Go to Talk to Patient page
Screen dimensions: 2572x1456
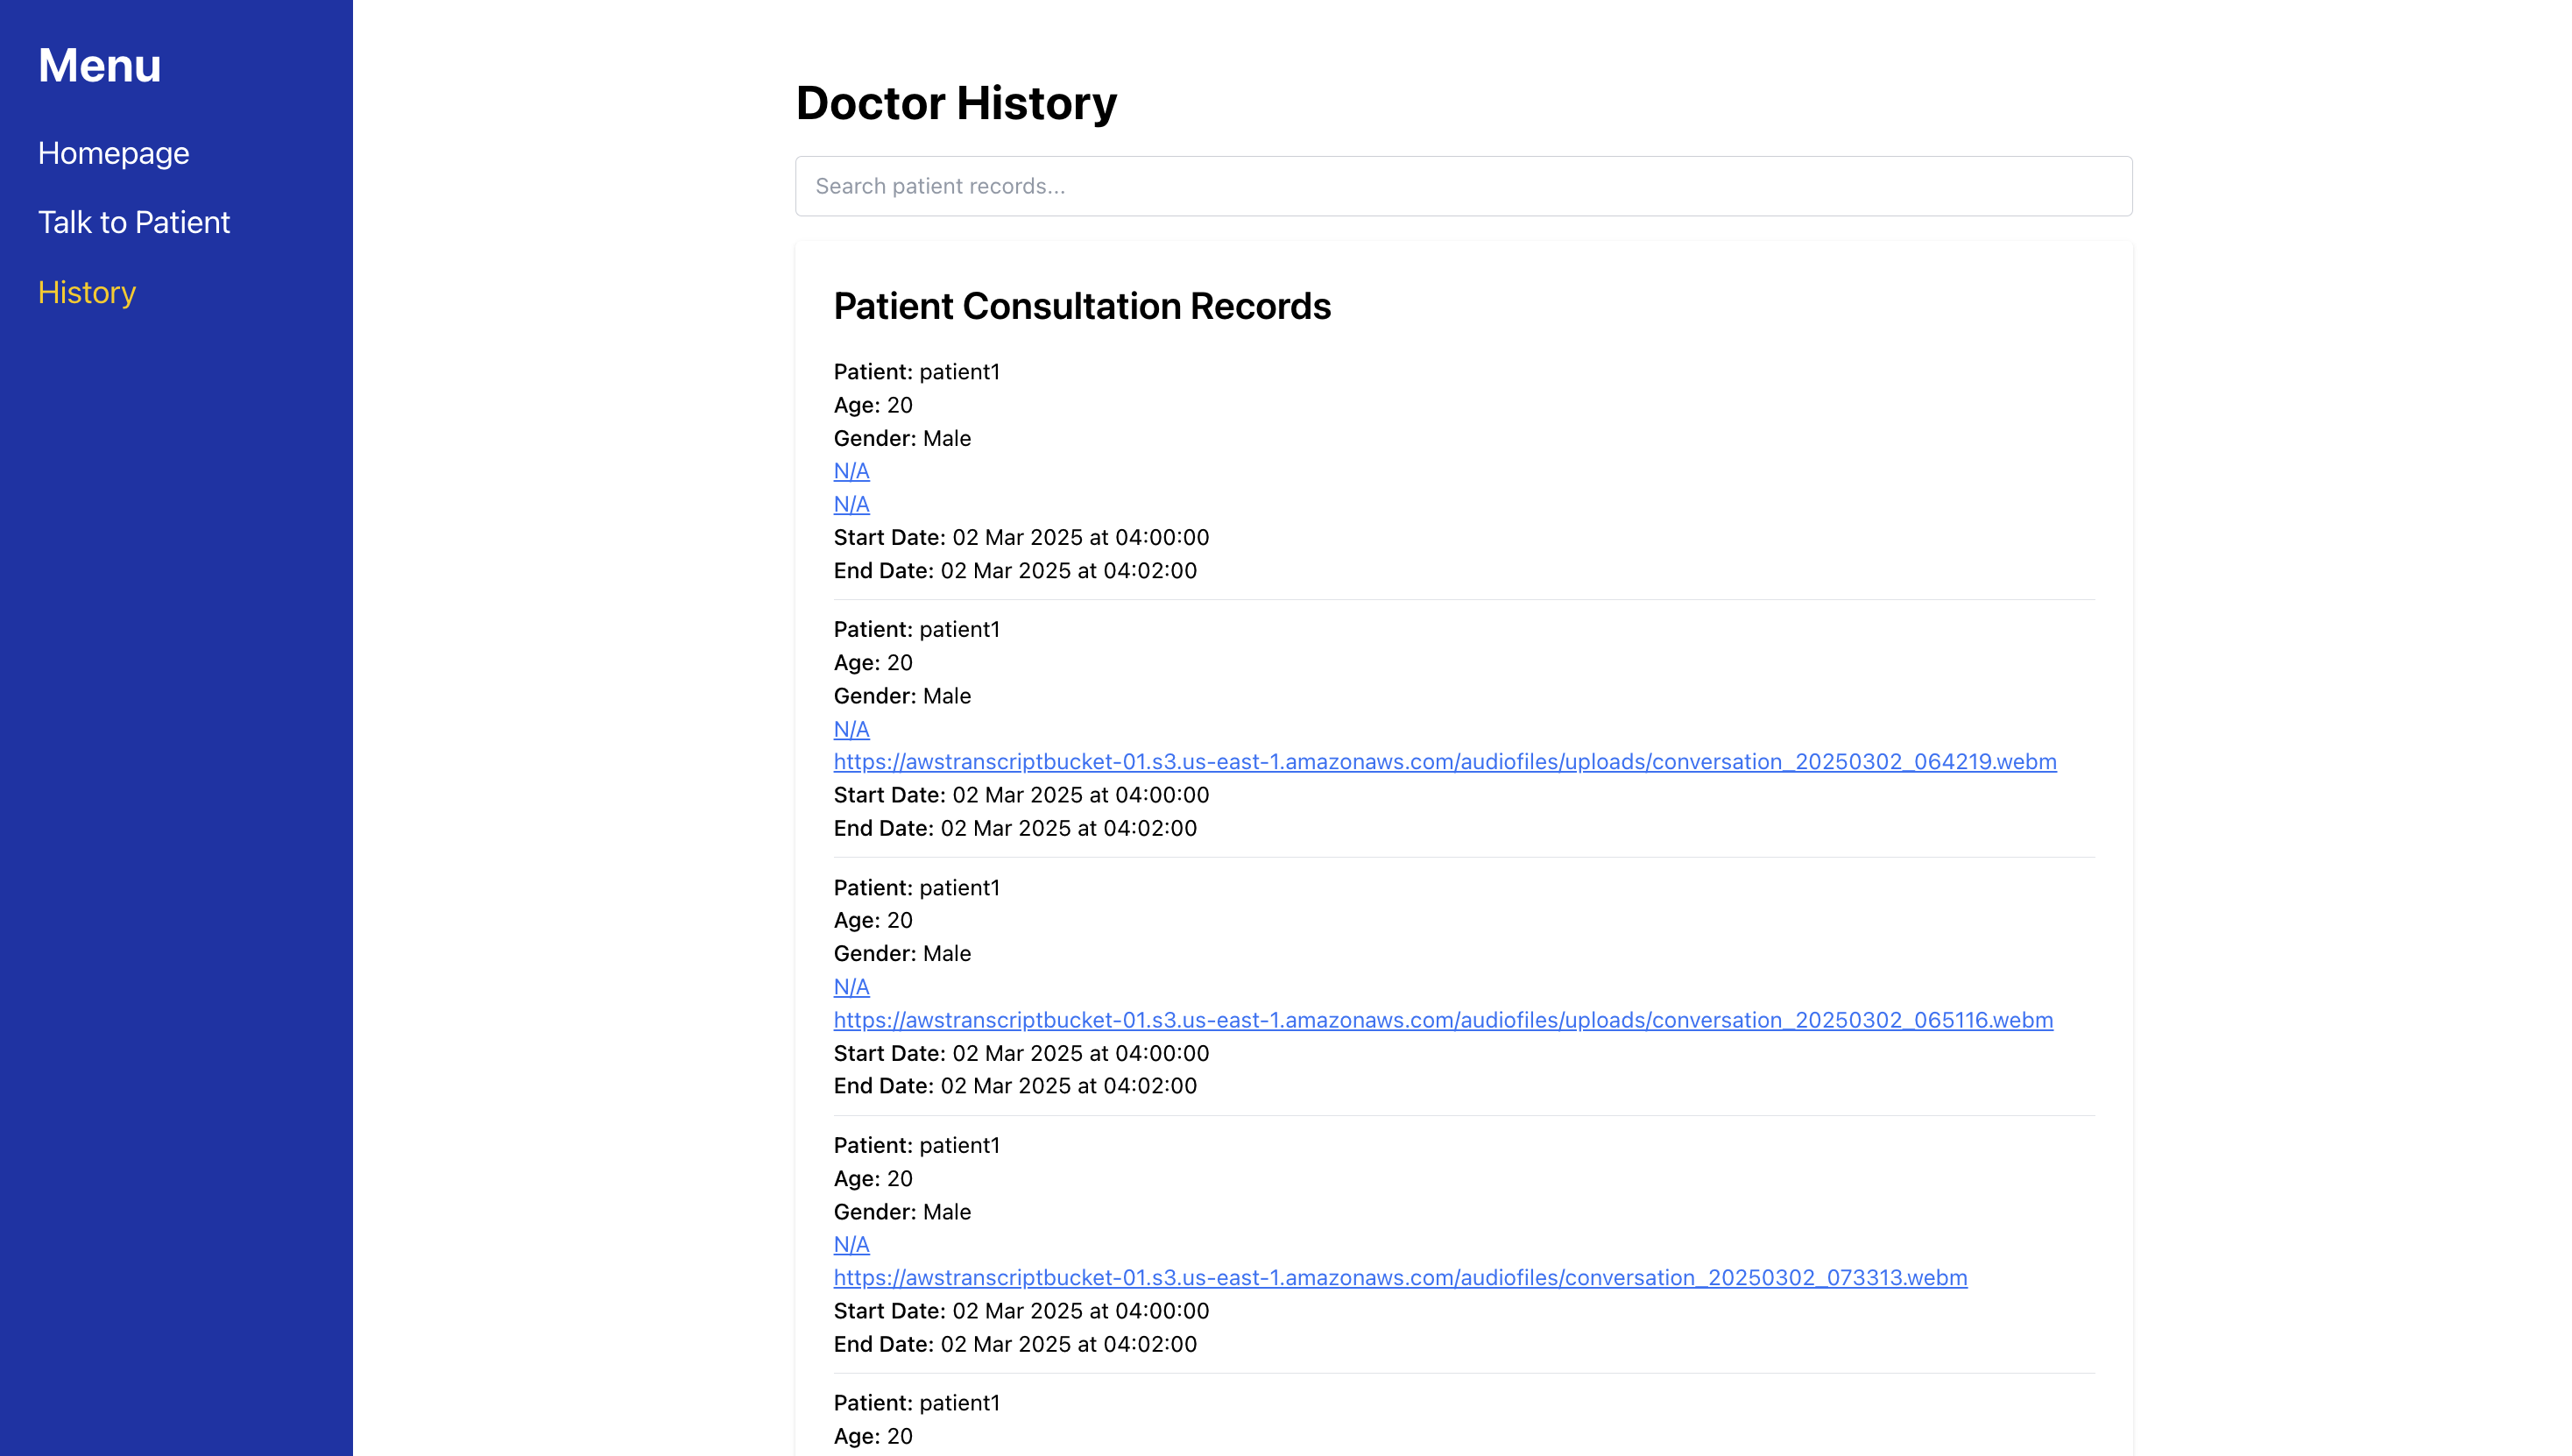(x=134, y=222)
